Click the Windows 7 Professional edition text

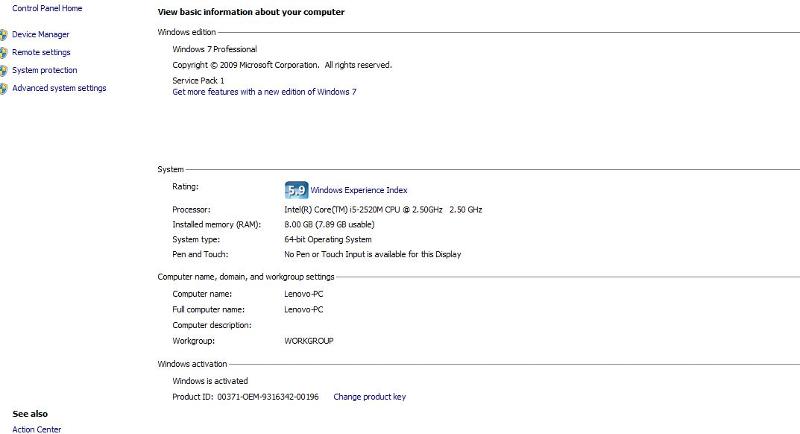click(214, 49)
